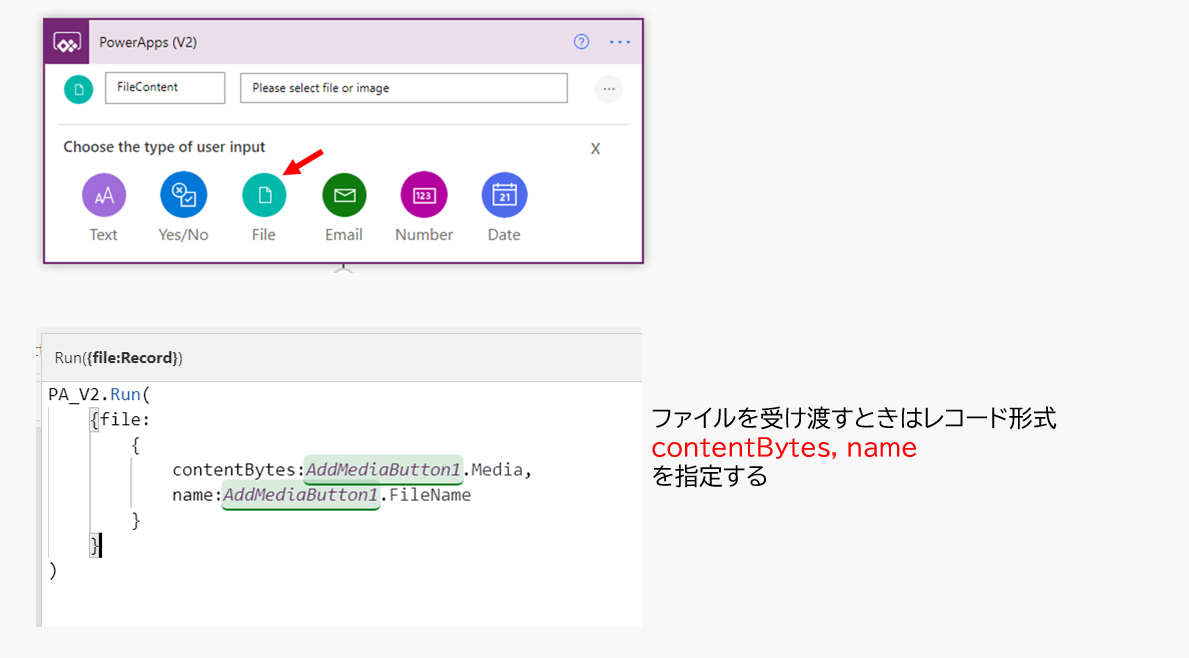Click the Run function in the formula

pyautogui.click(x=126, y=394)
